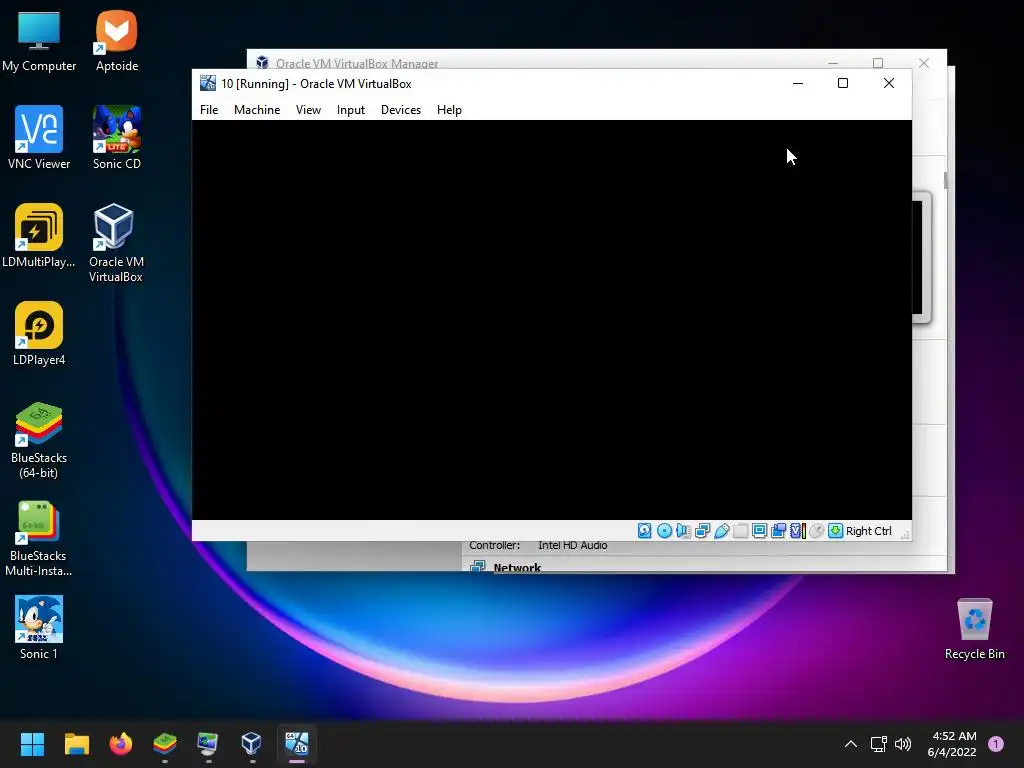Click inside the black VM display screen
The height and width of the screenshot is (768, 1024).
pos(552,320)
